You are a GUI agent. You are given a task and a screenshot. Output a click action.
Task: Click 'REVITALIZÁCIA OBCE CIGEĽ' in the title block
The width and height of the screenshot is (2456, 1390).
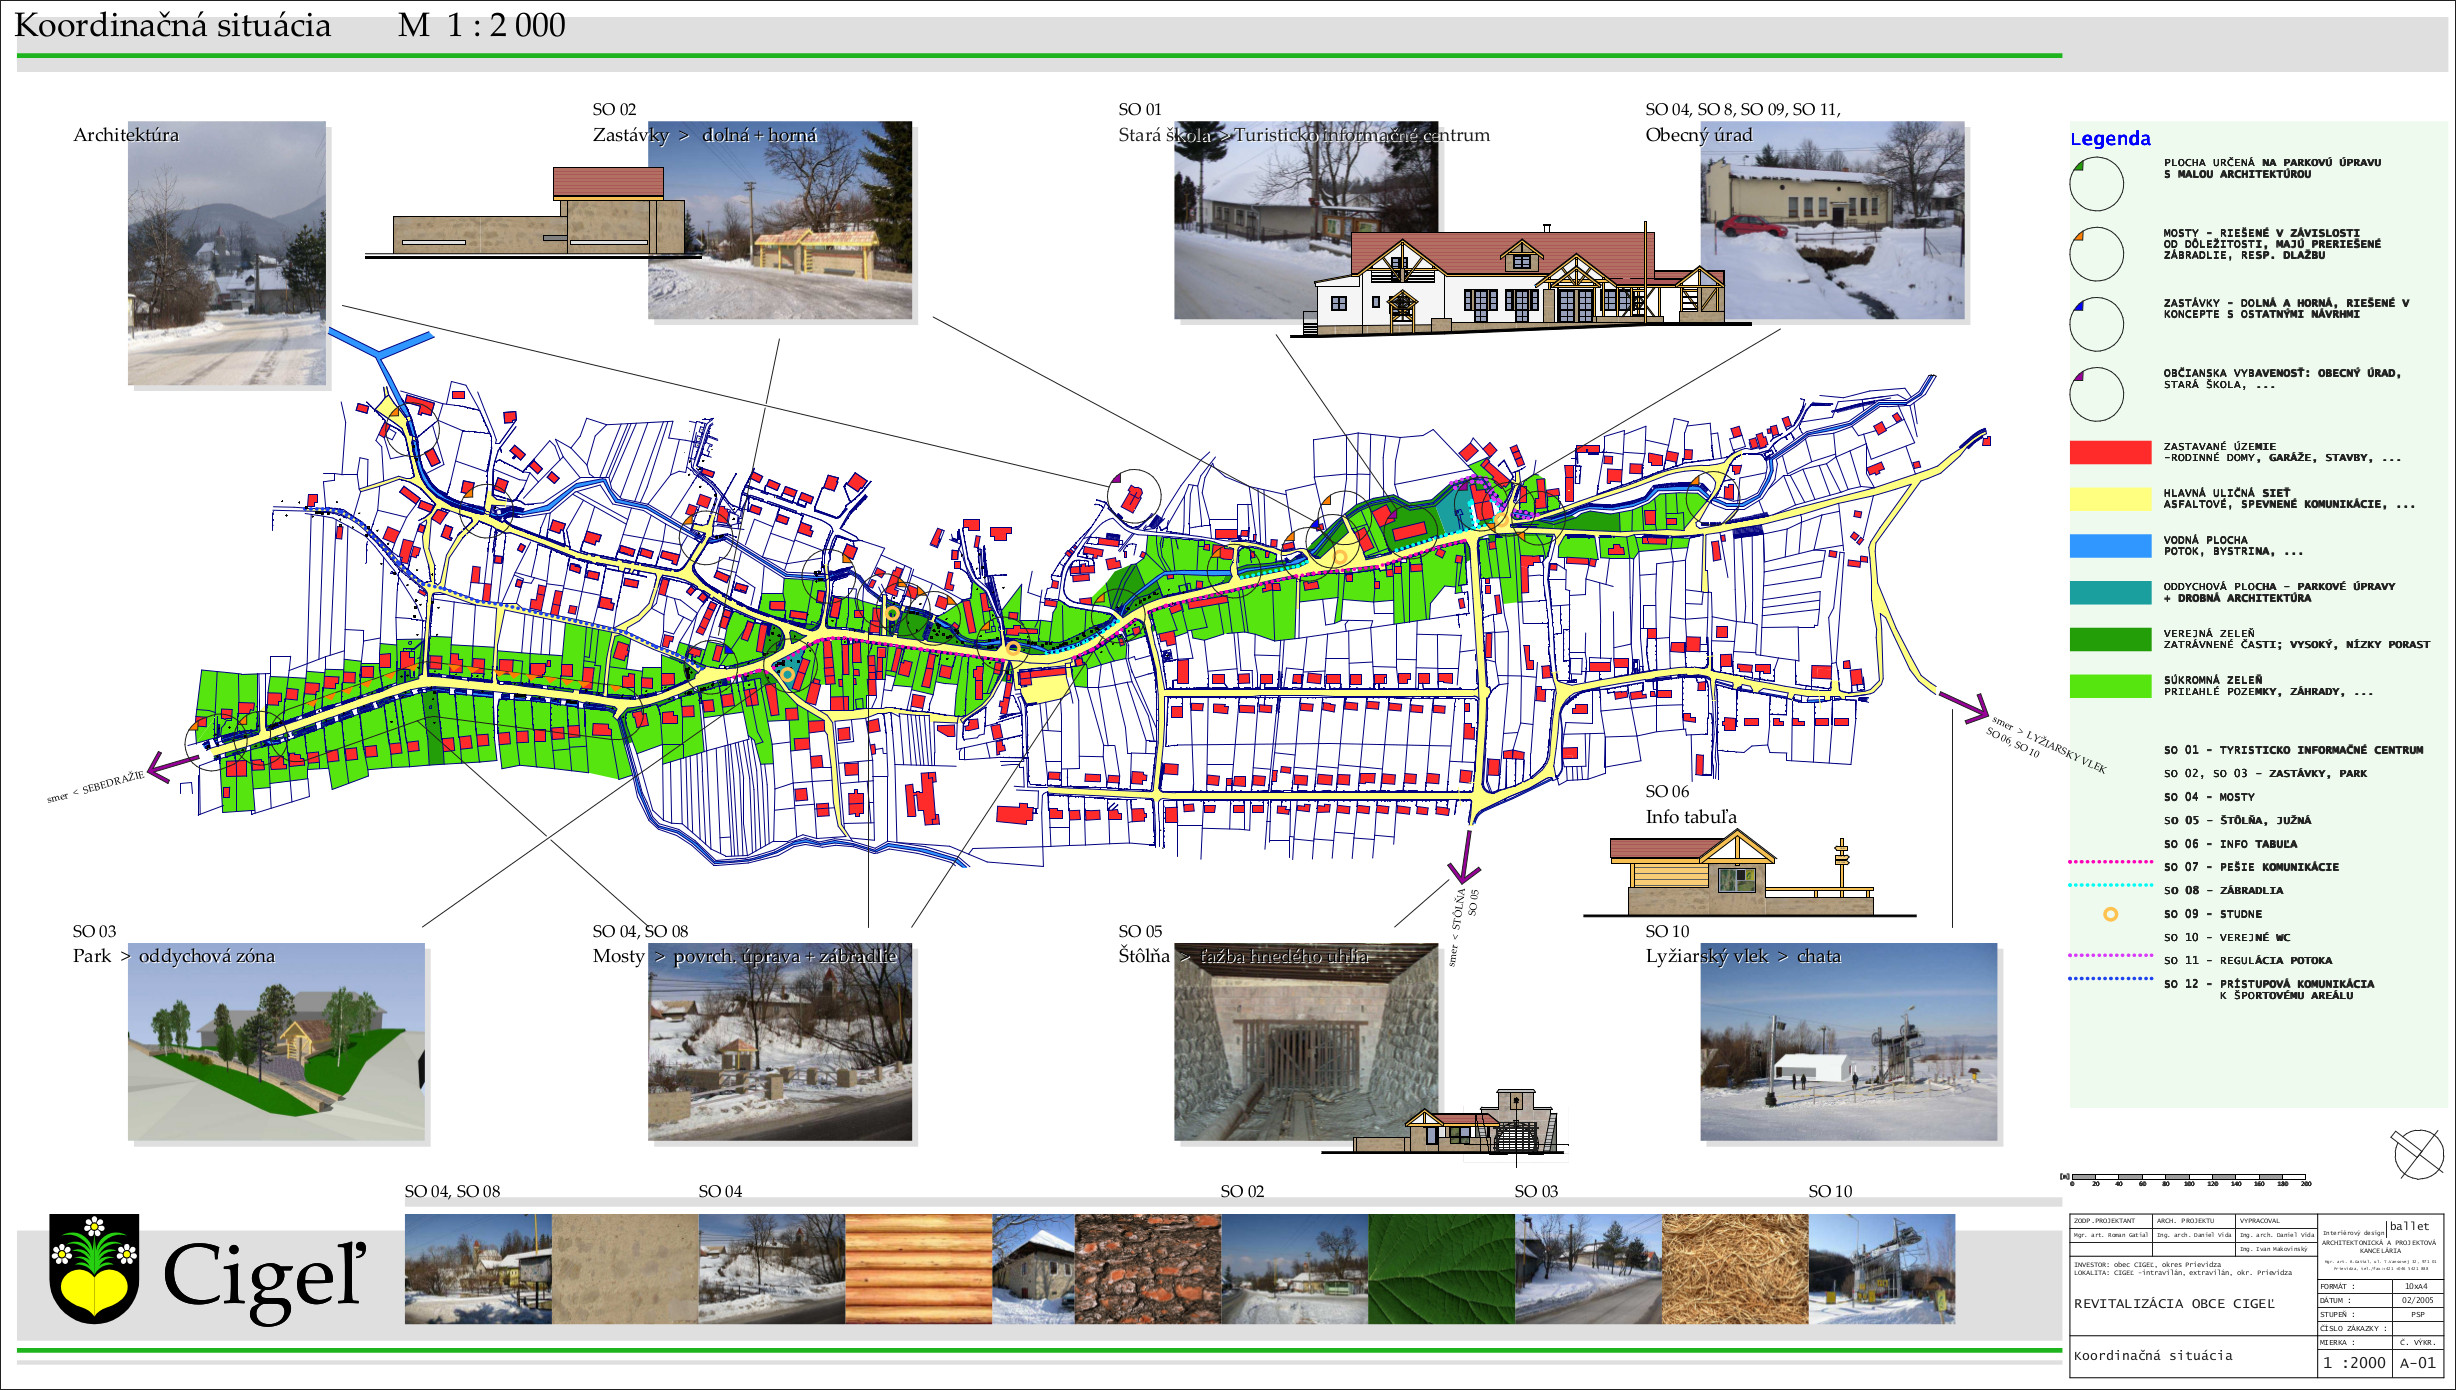tap(2174, 1304)
